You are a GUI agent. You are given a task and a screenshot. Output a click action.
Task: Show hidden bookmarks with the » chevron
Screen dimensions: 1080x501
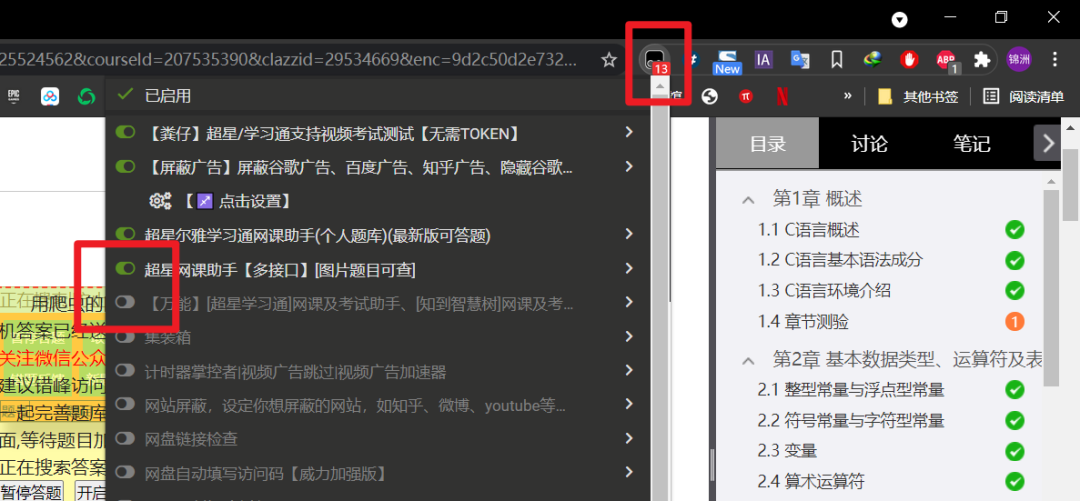pos(848,96)
